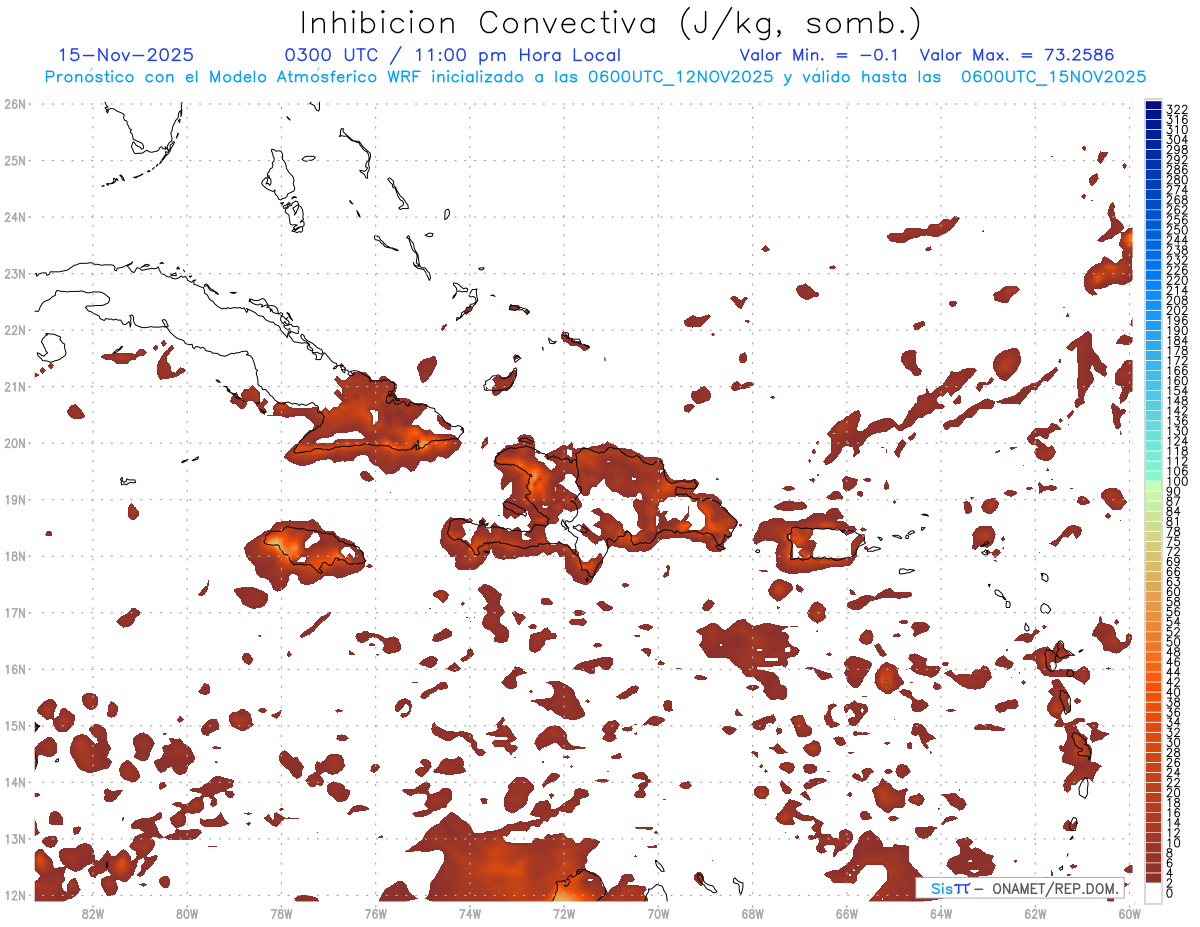Click the forecast date '15-Nov-2025'
The width and height of the screenshot is (1200, 927).
(x=127, y=55)
